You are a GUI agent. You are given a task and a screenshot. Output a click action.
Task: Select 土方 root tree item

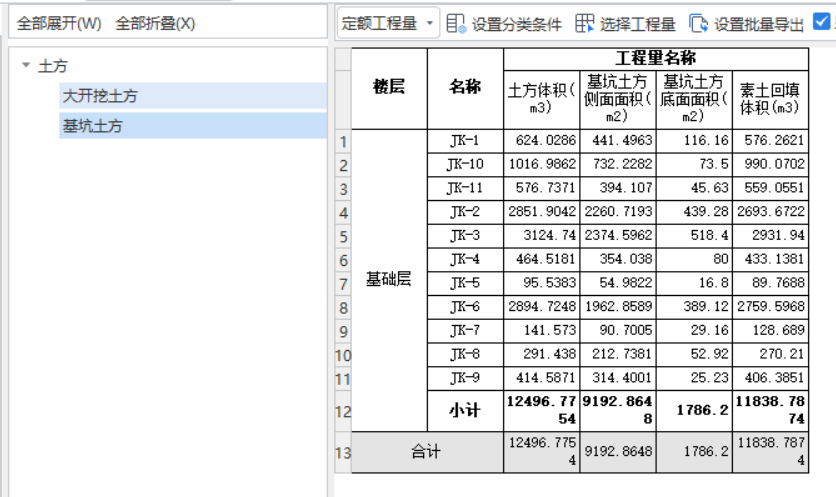pos(53,66)
